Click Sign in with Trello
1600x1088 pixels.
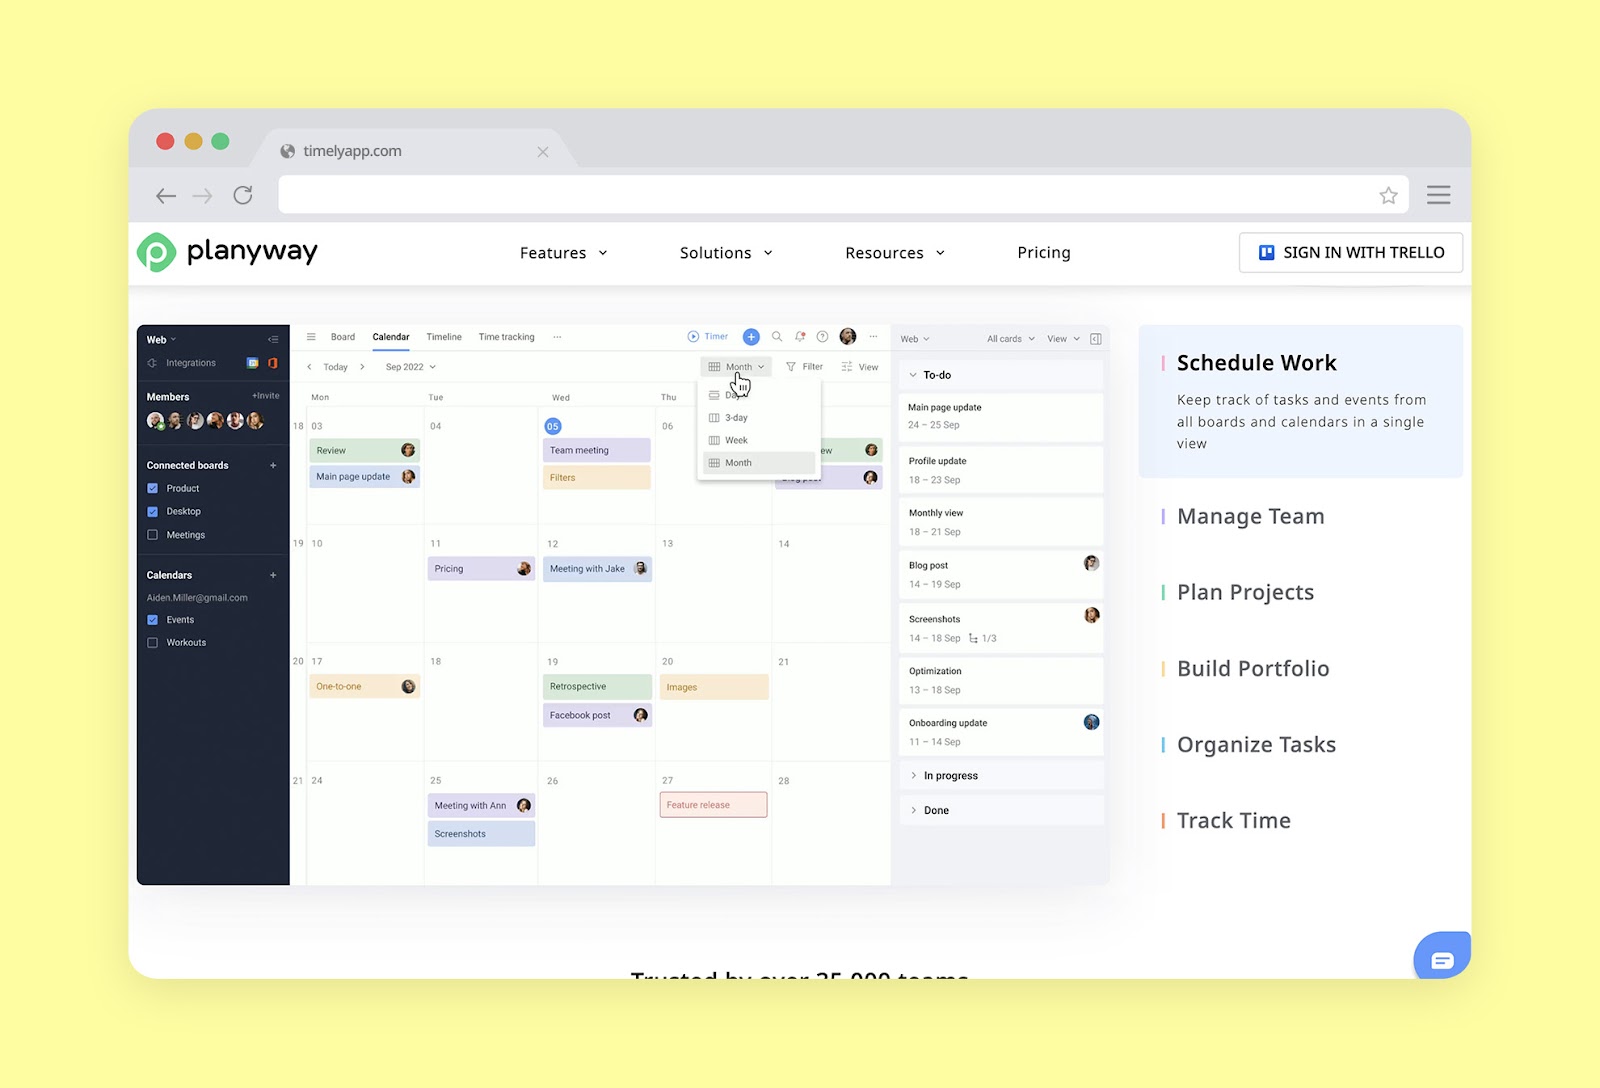click(x=1350, y=252)
